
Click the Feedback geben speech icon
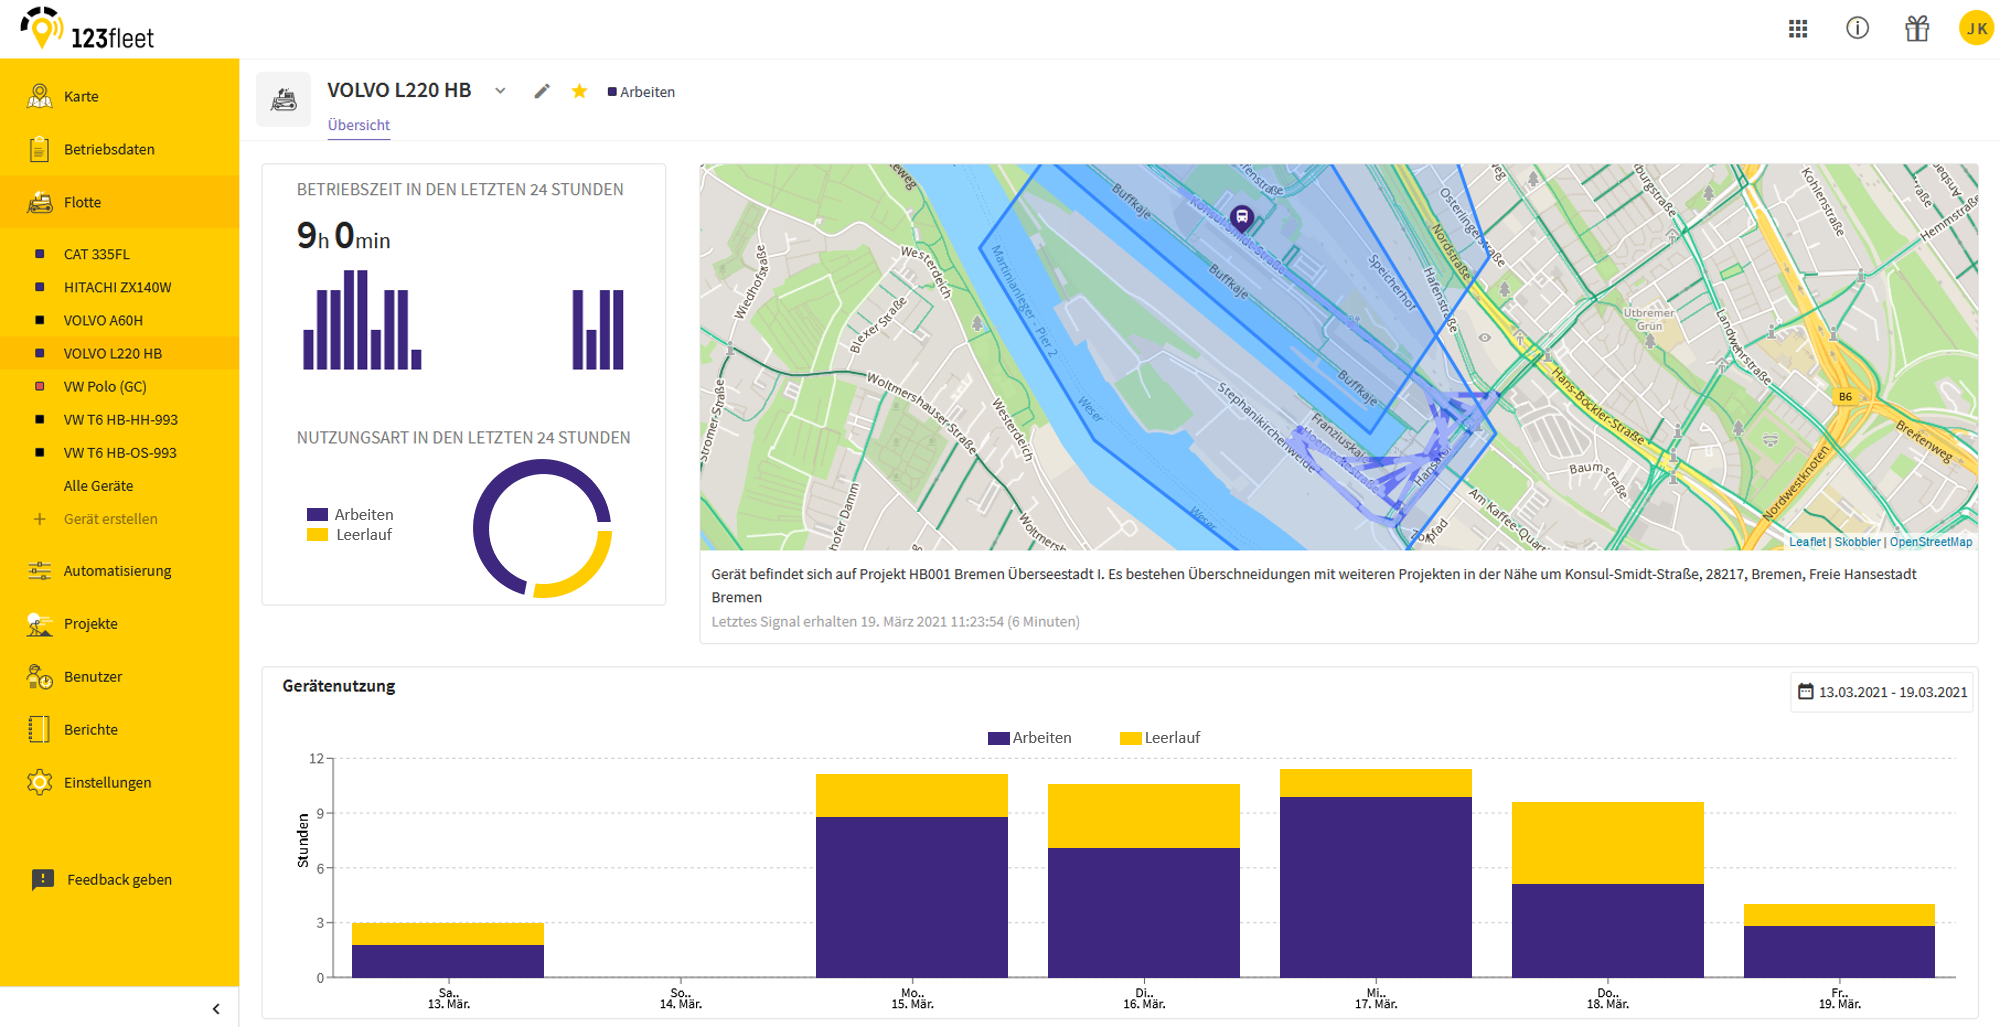[42, 879]
